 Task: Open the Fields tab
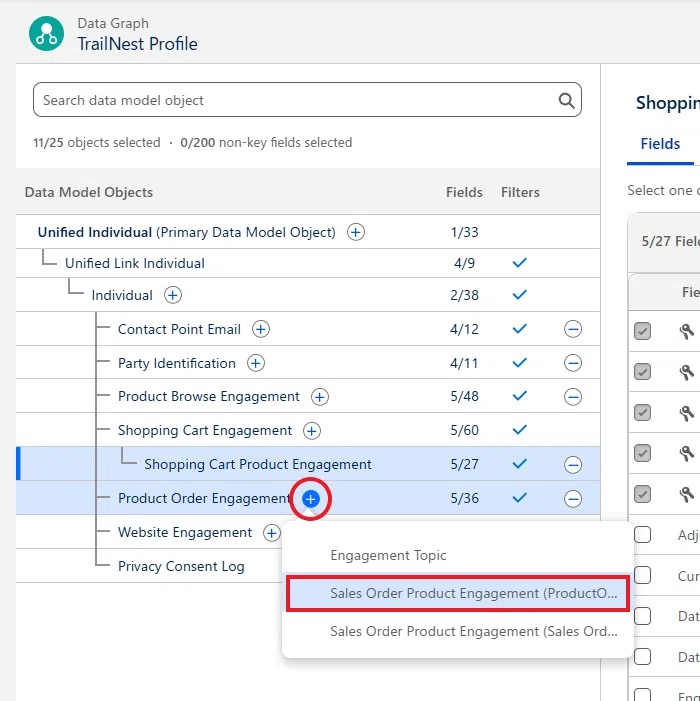click(660, 144)
